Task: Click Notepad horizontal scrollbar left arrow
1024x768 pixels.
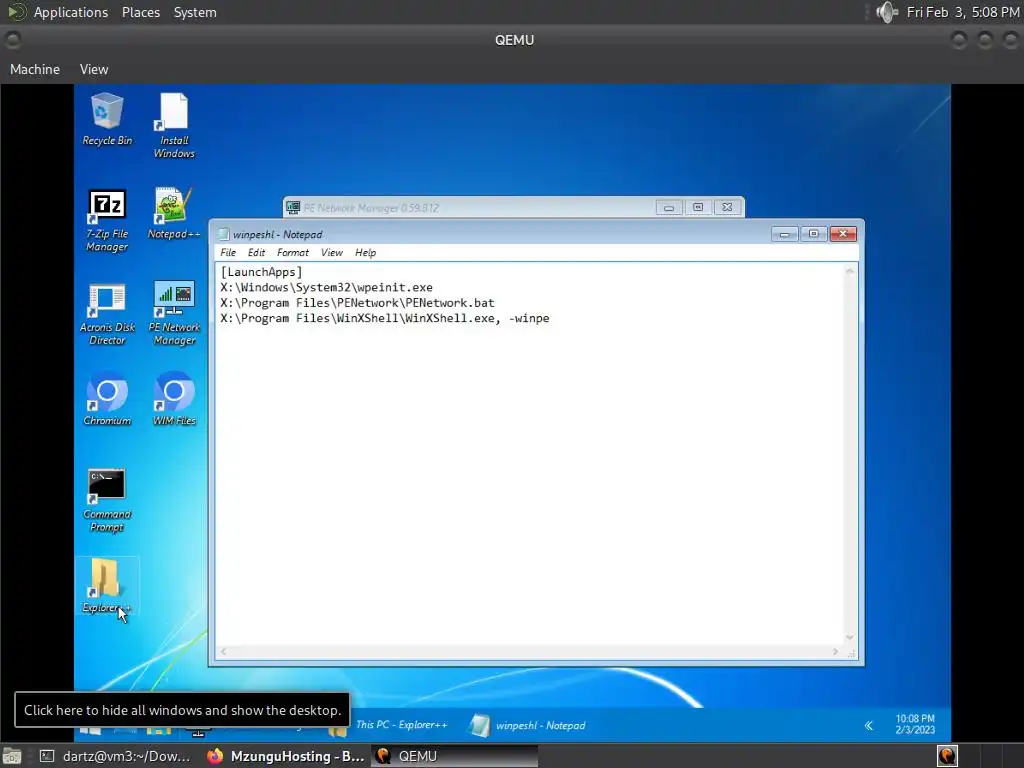Action: click(x=223, y=651)
